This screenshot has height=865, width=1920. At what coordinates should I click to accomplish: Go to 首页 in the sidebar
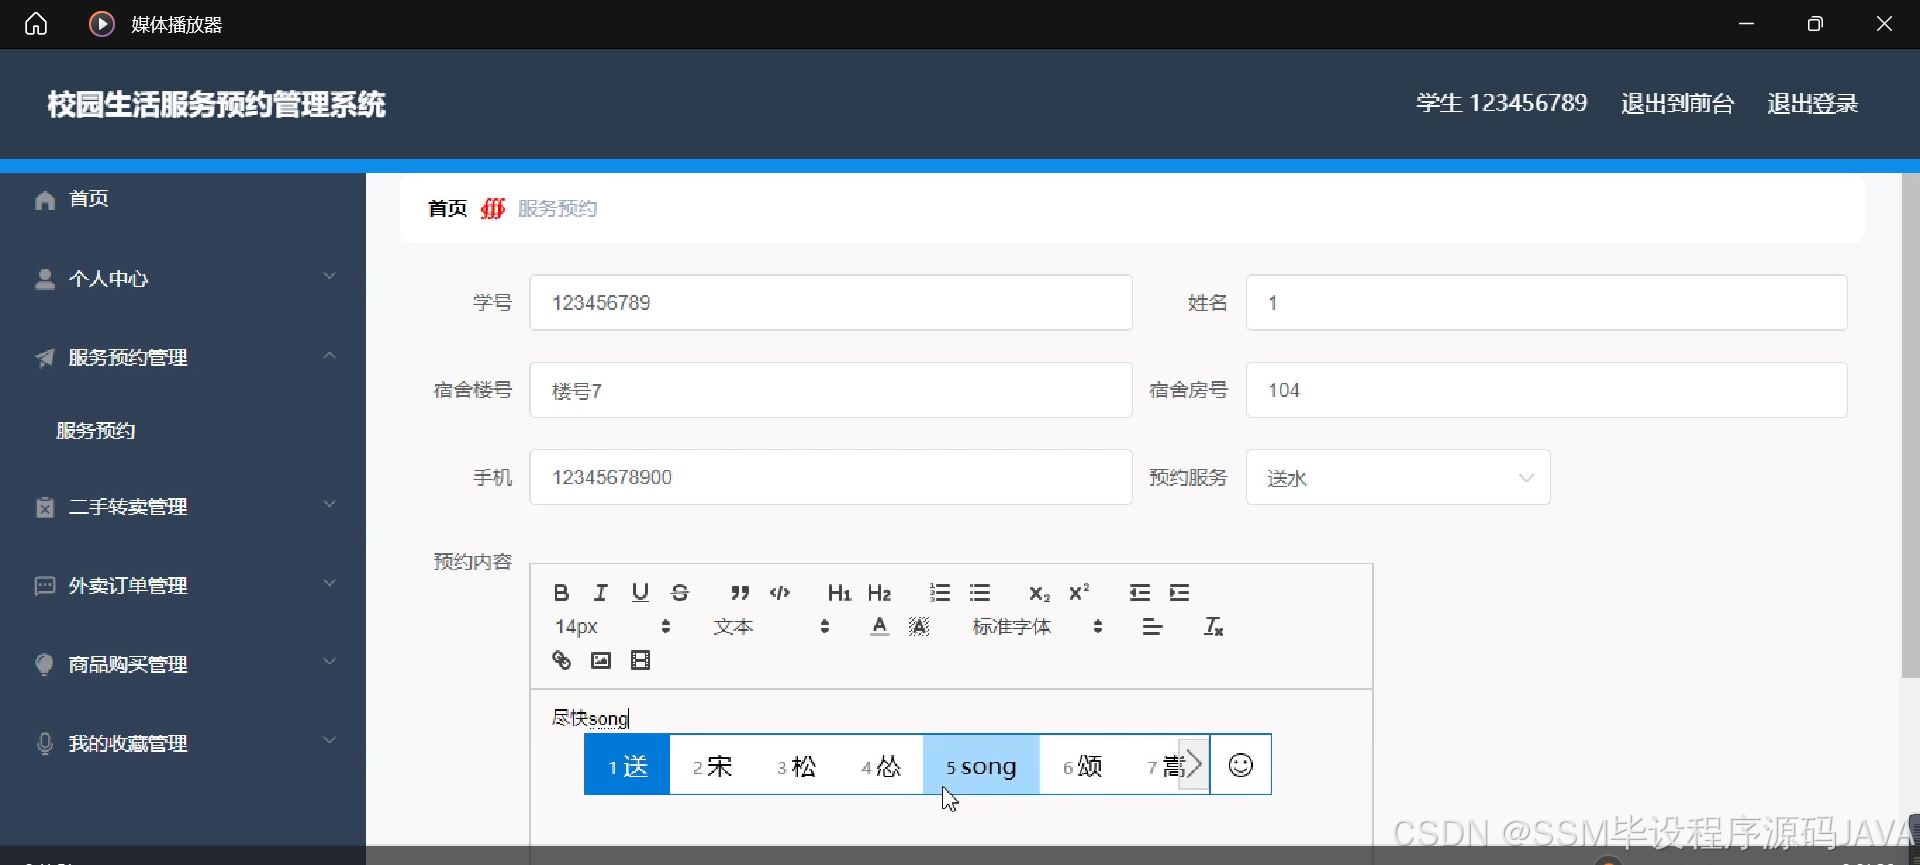[x=183, y=199]
